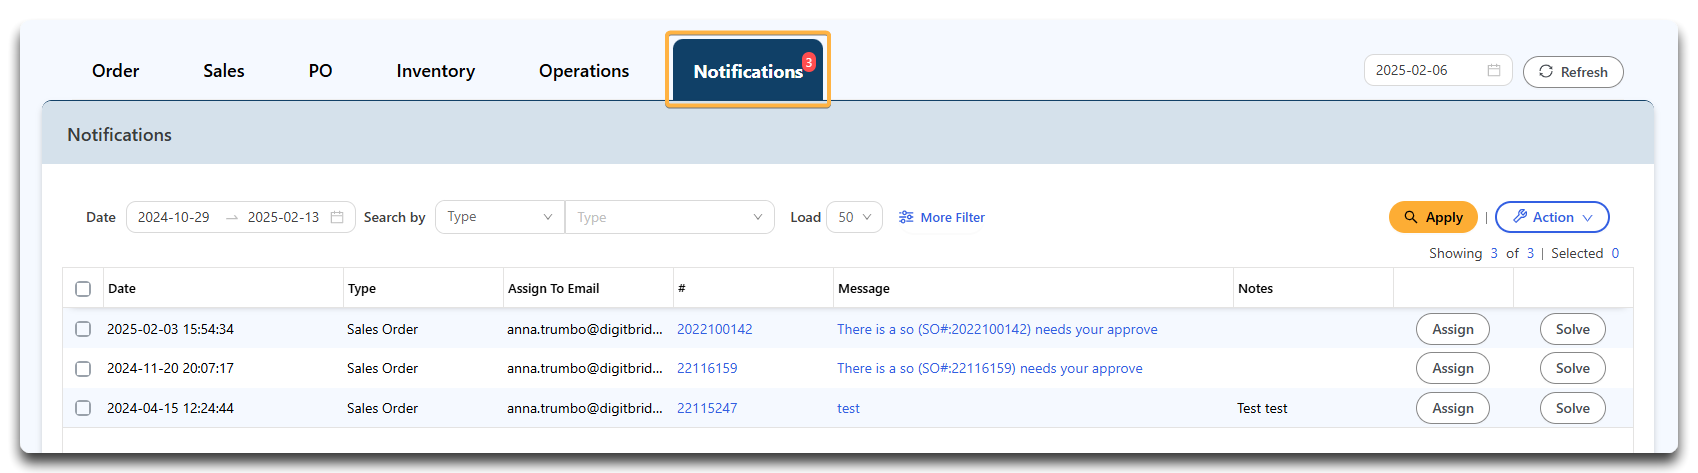Click Assign for order 22115247

[1453, 408]
